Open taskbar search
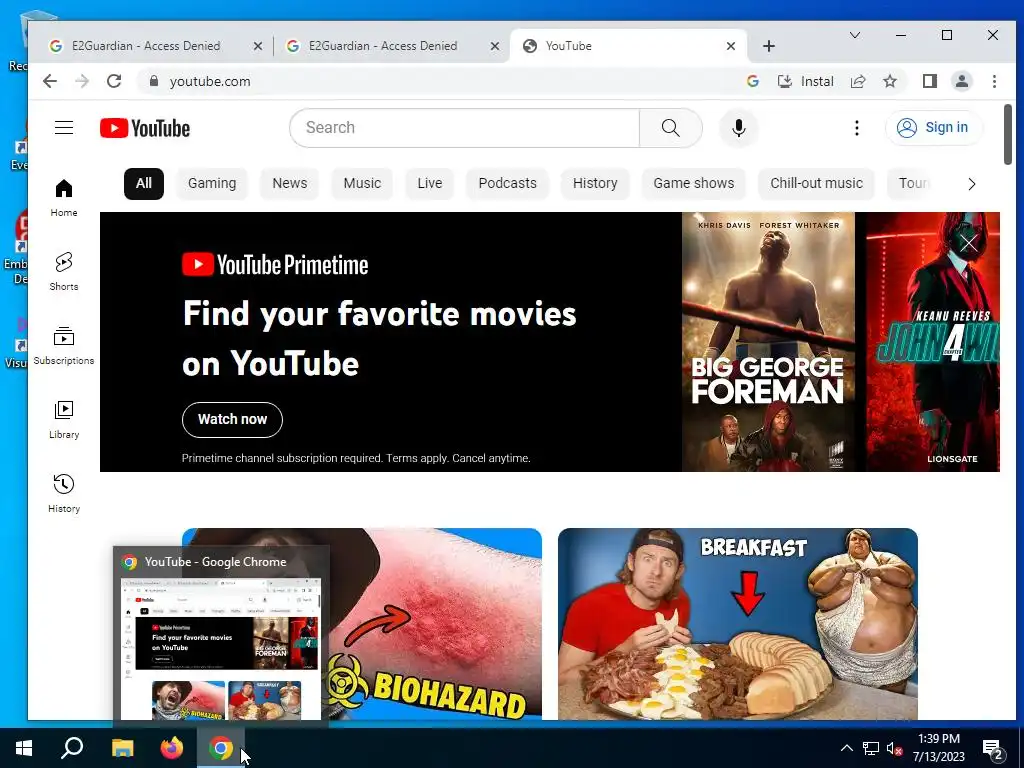 [72, 748]
